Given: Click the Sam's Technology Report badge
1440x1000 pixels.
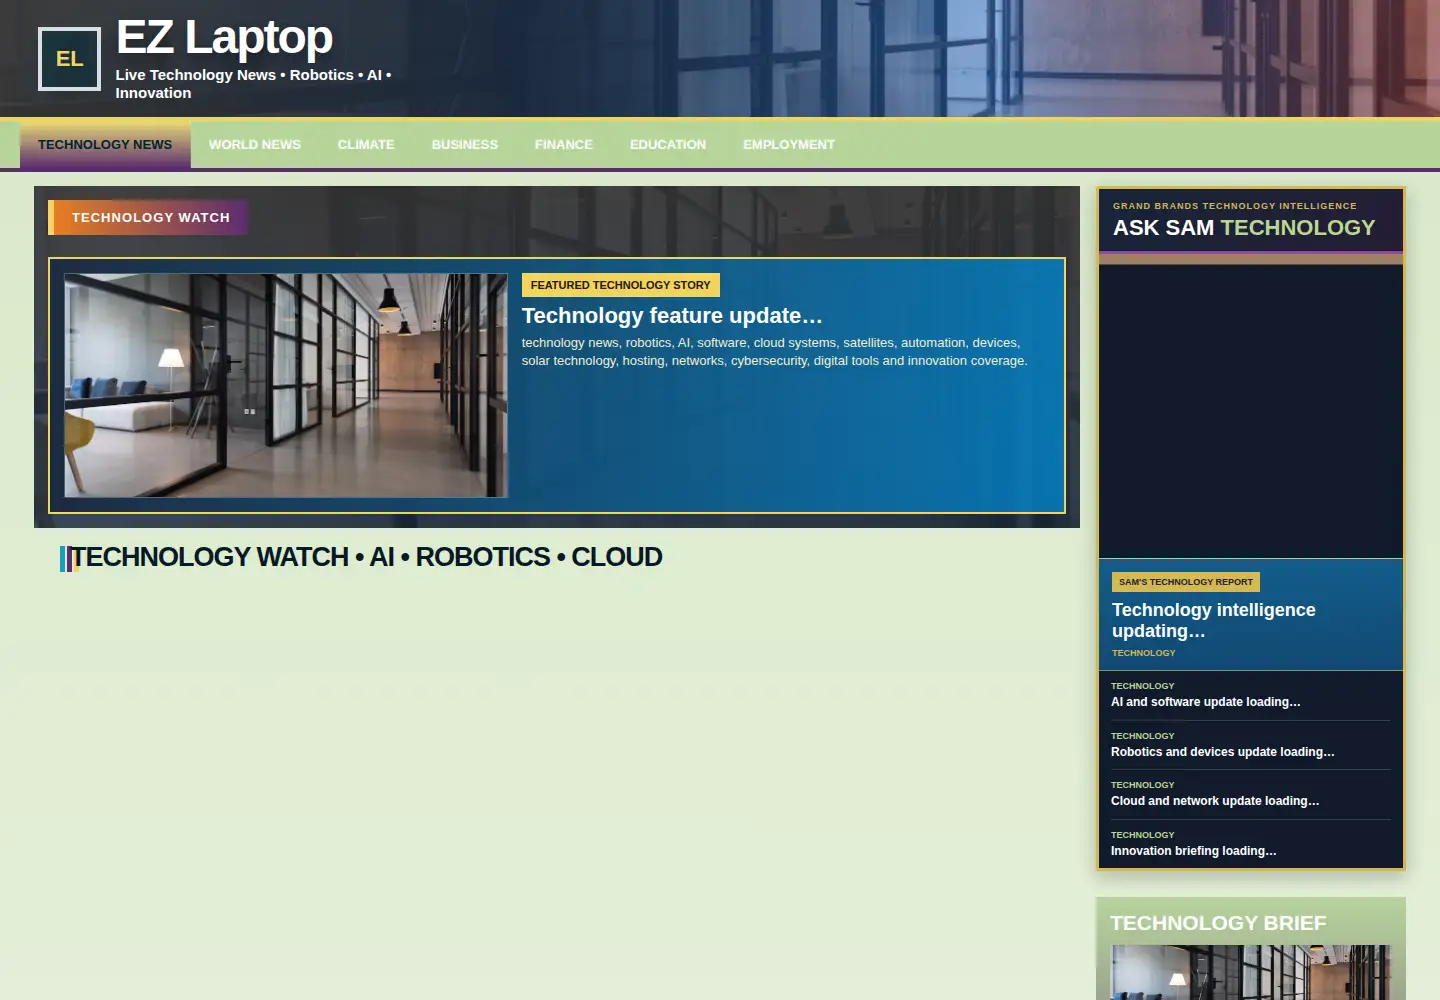Looking at the screenshot, I should pyautogui.click(x=1186, y=582).
